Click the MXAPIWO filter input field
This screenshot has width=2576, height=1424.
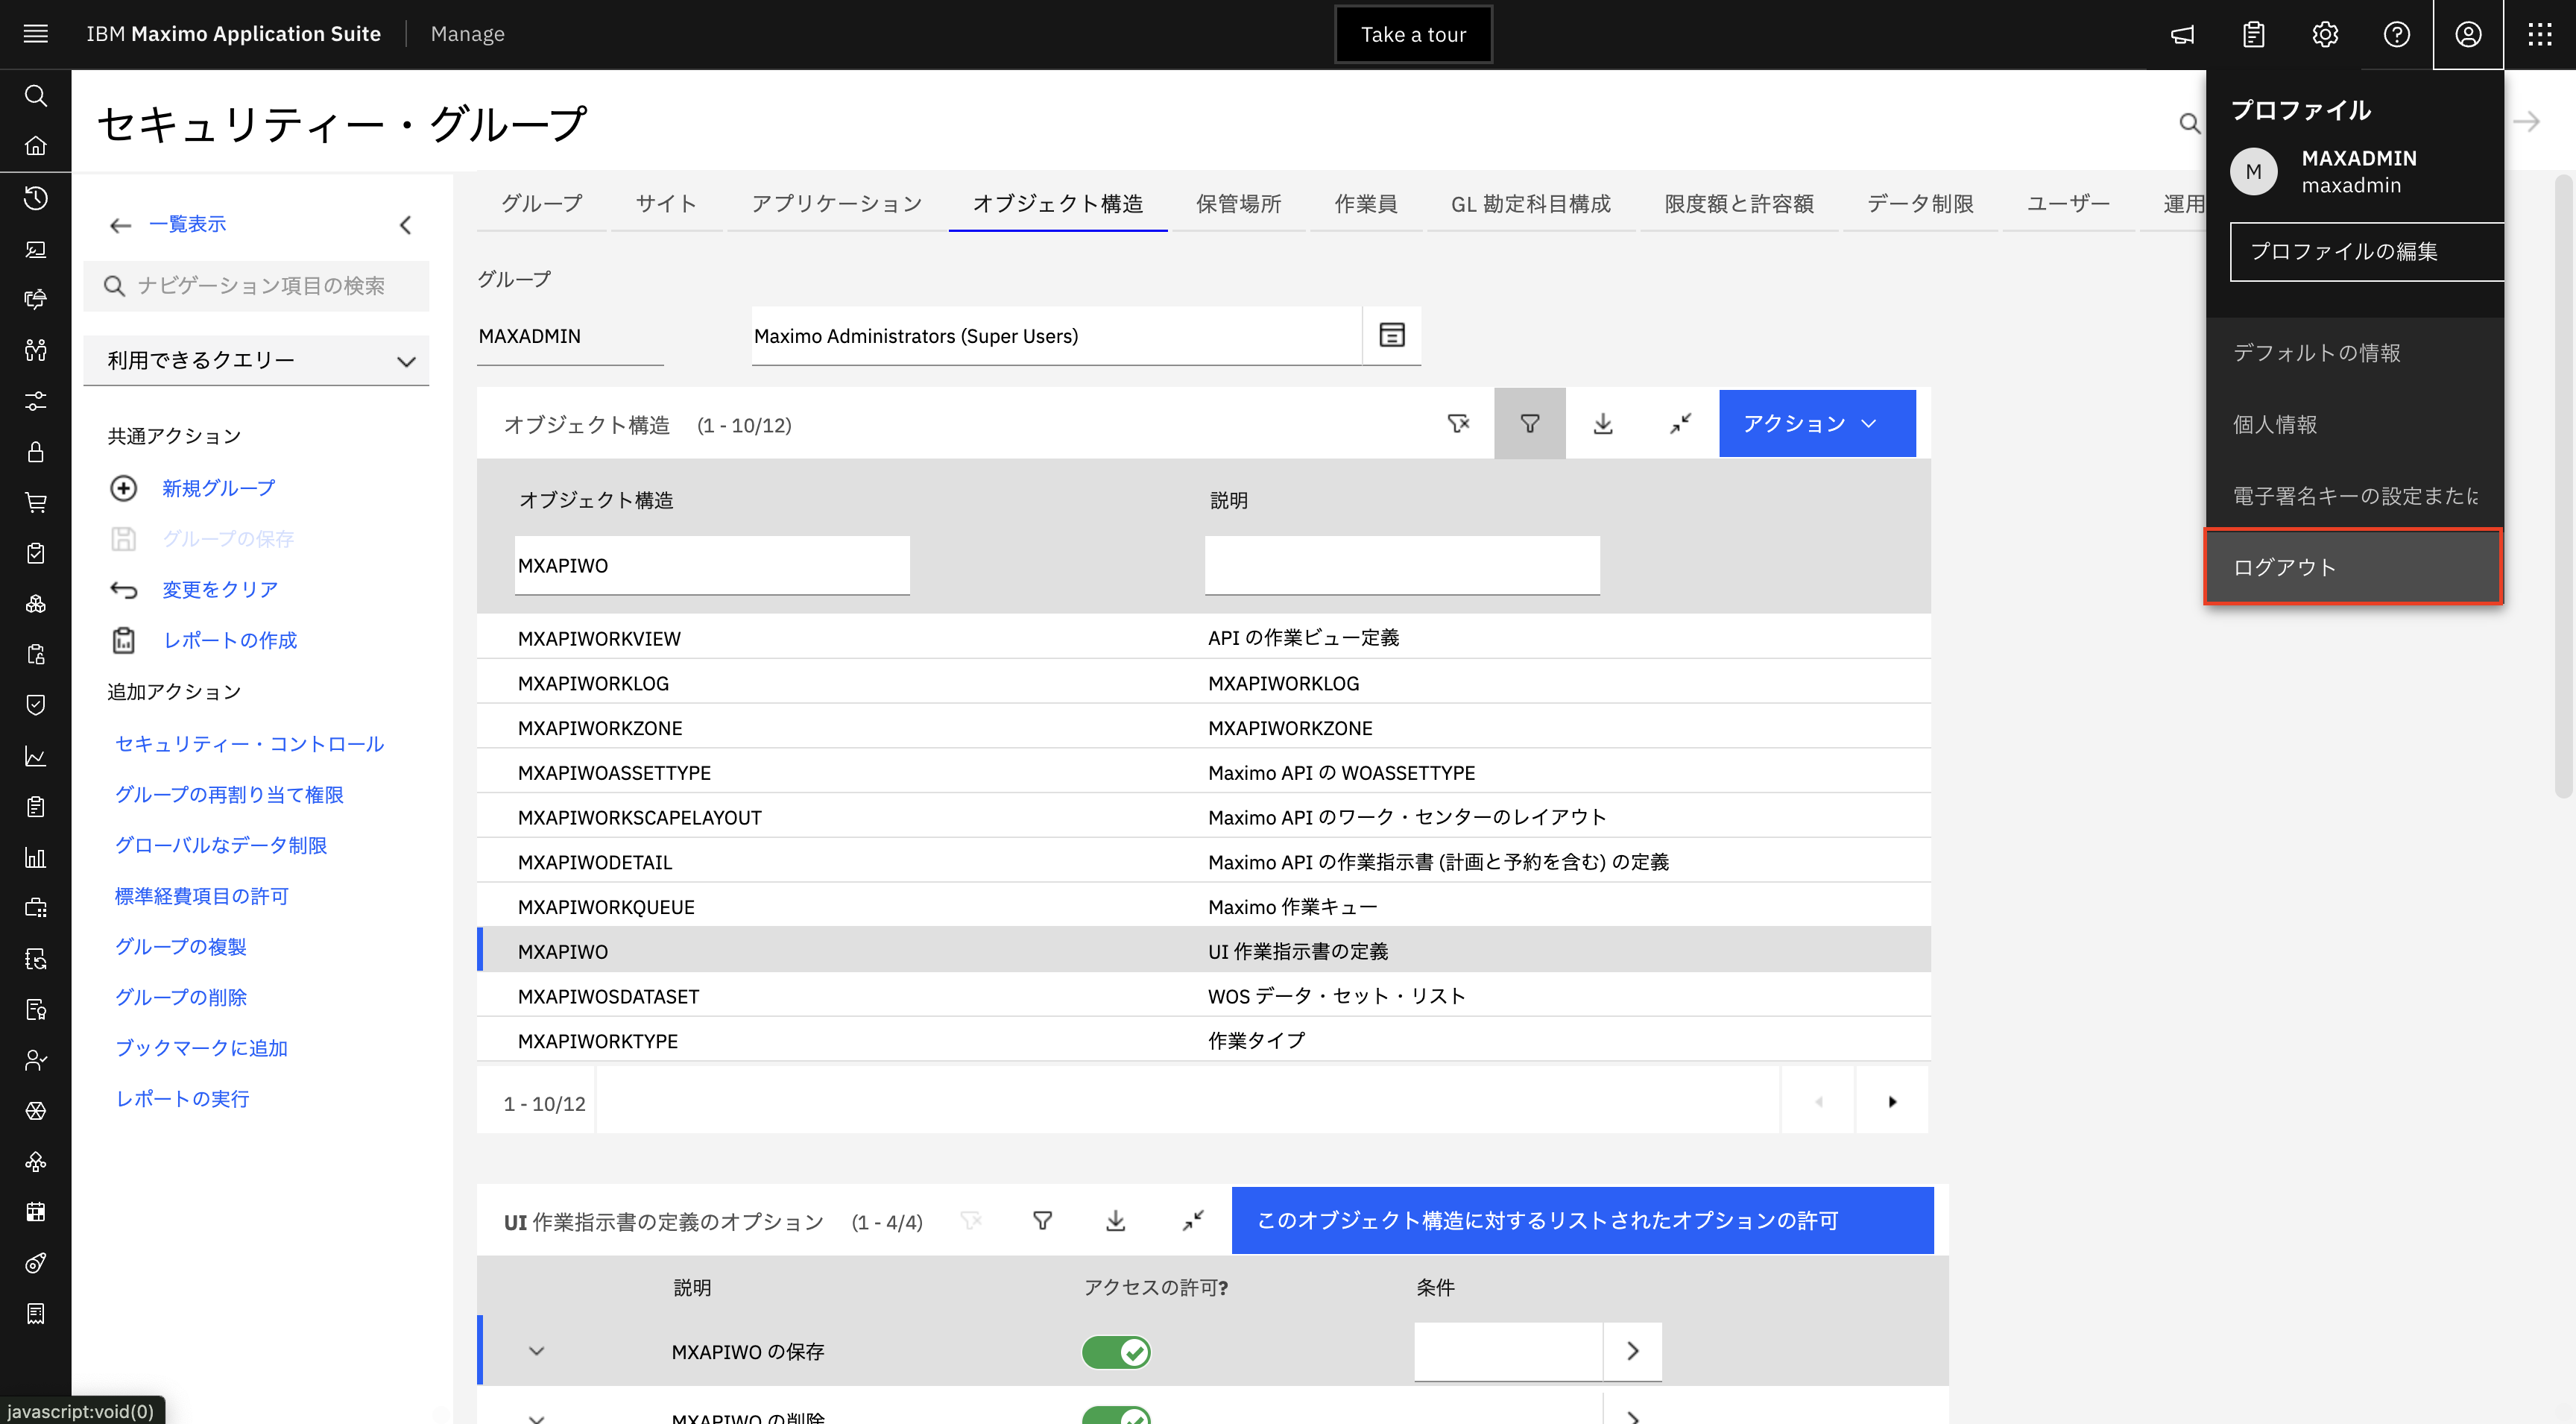point(711,565)
